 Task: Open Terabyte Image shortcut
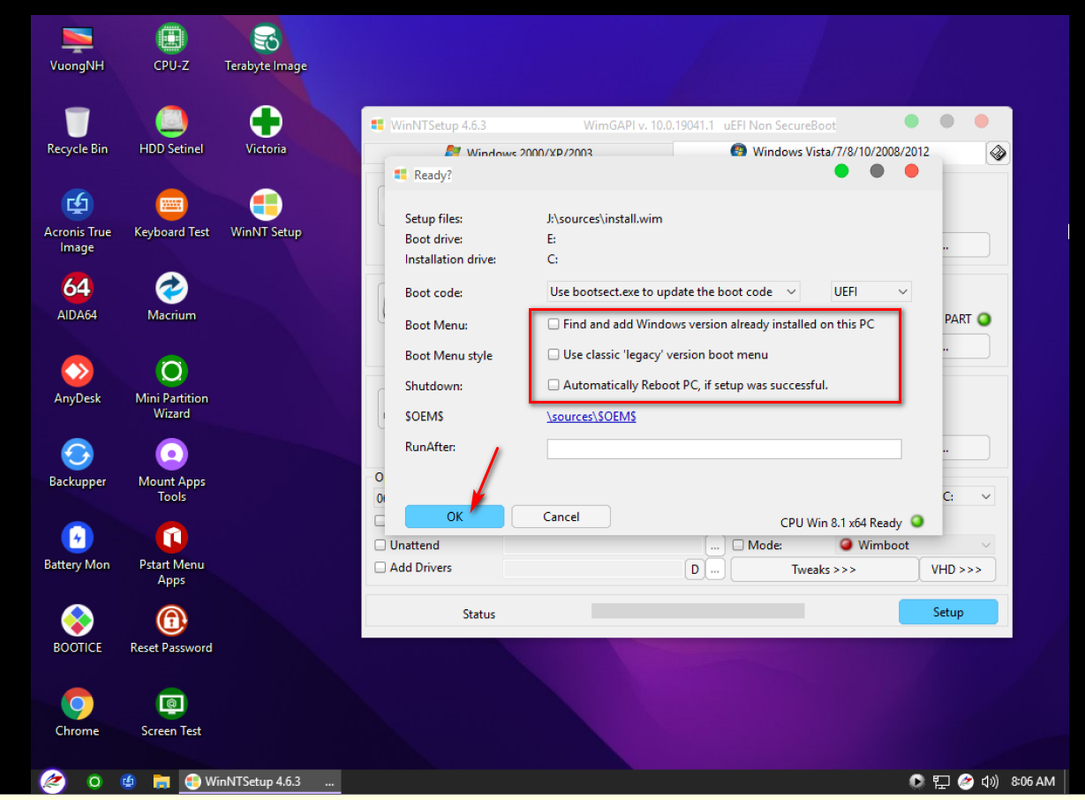click(266, 48)
